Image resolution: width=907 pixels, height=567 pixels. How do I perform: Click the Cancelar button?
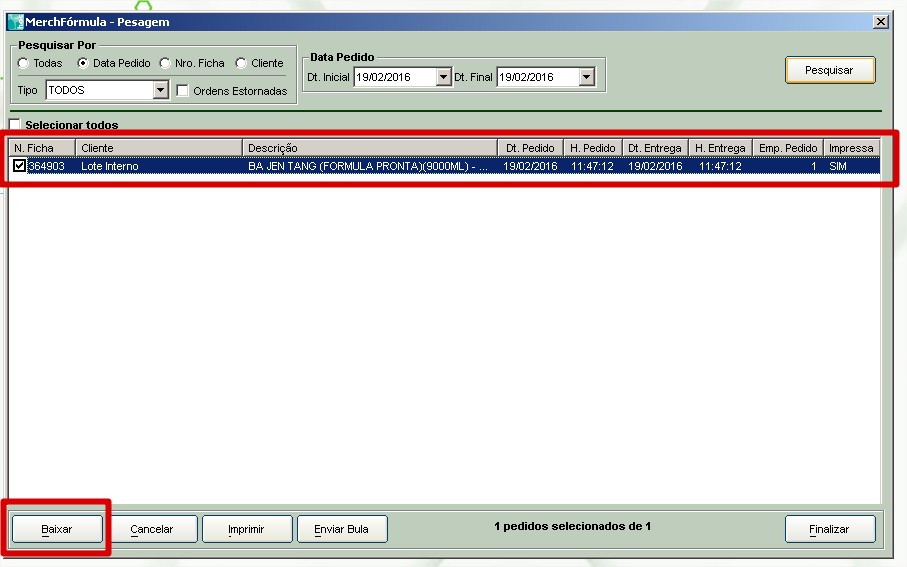[152, 529]
